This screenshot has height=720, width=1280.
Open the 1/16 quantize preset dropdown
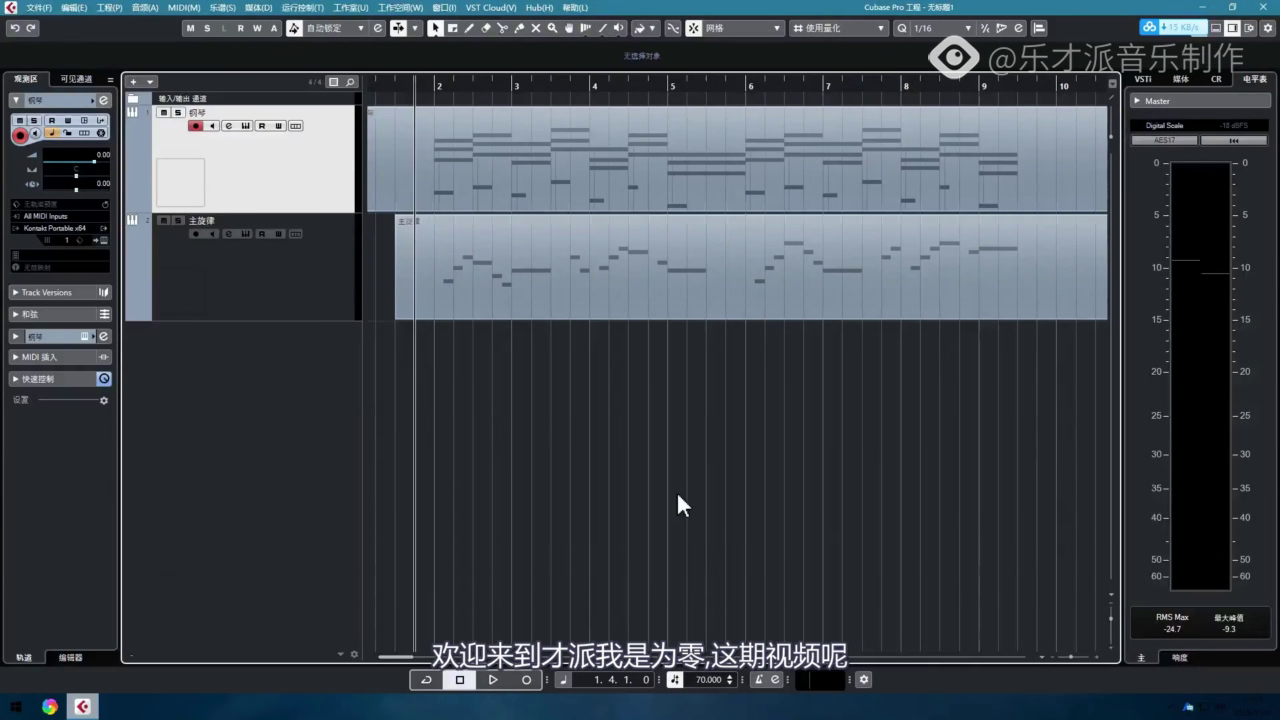941,28
